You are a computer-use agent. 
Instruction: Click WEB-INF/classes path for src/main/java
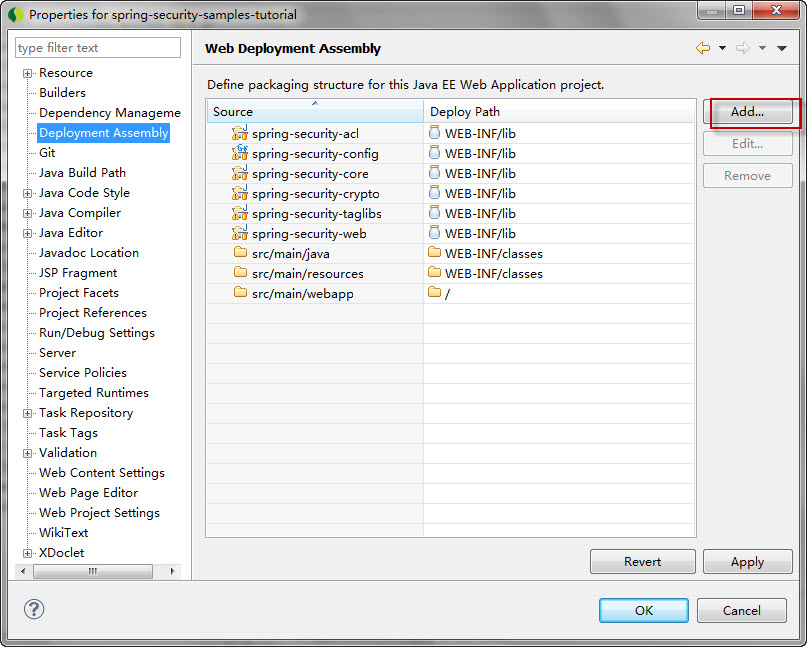[494, 254]
